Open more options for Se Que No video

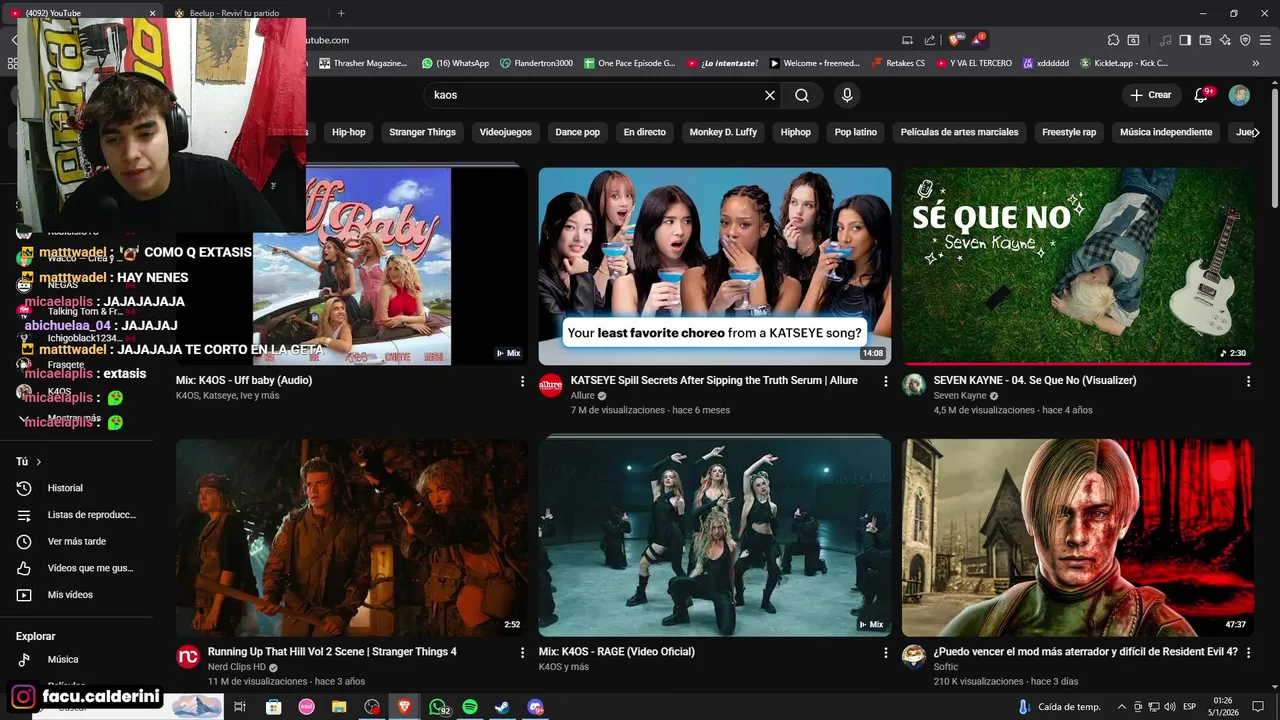[x=1248, y=381]
